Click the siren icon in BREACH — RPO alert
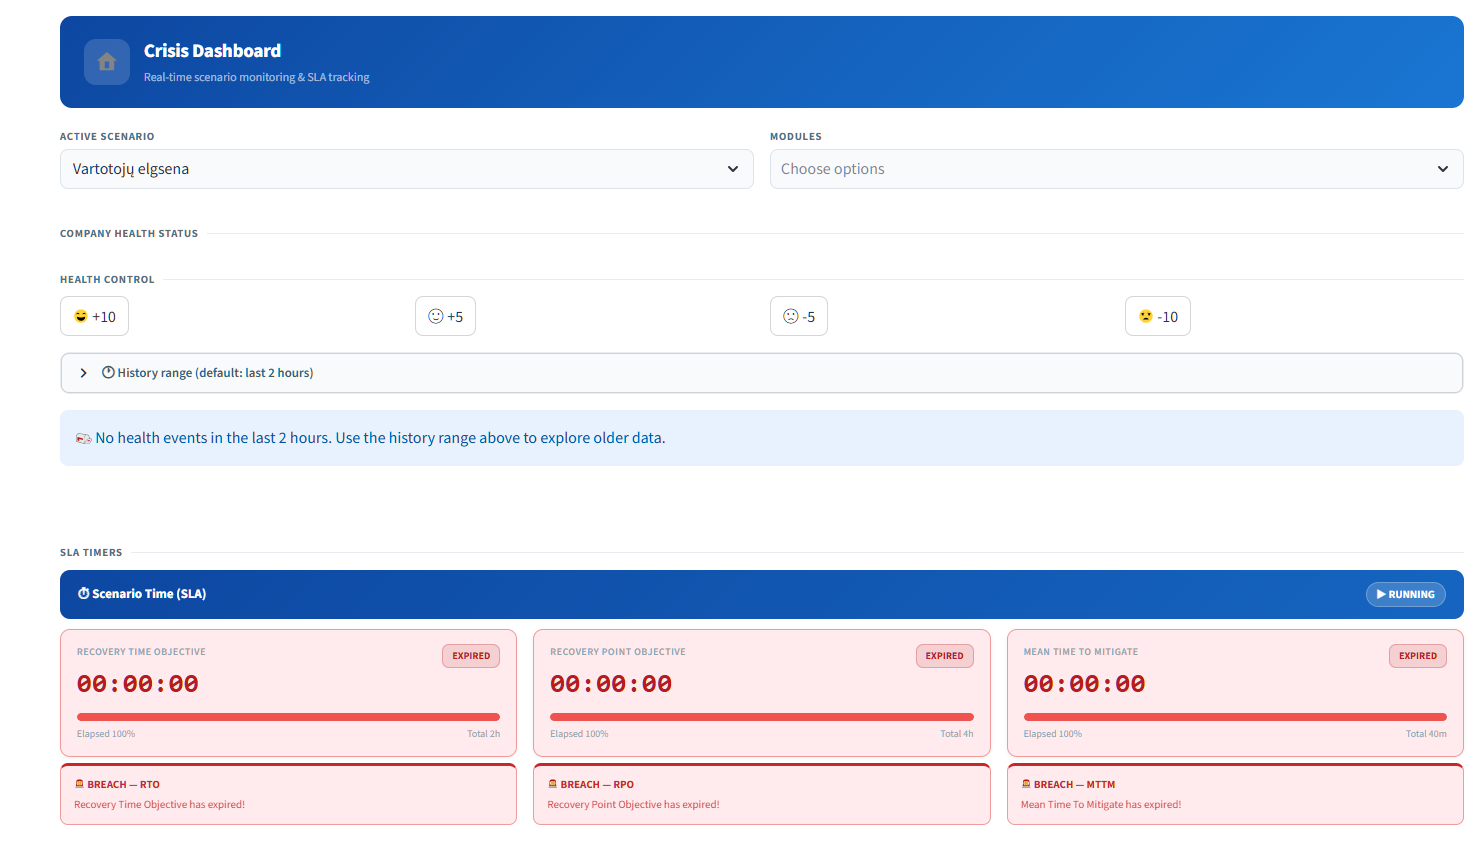This screenshot has height=842, width=1483. coord(552,784)
